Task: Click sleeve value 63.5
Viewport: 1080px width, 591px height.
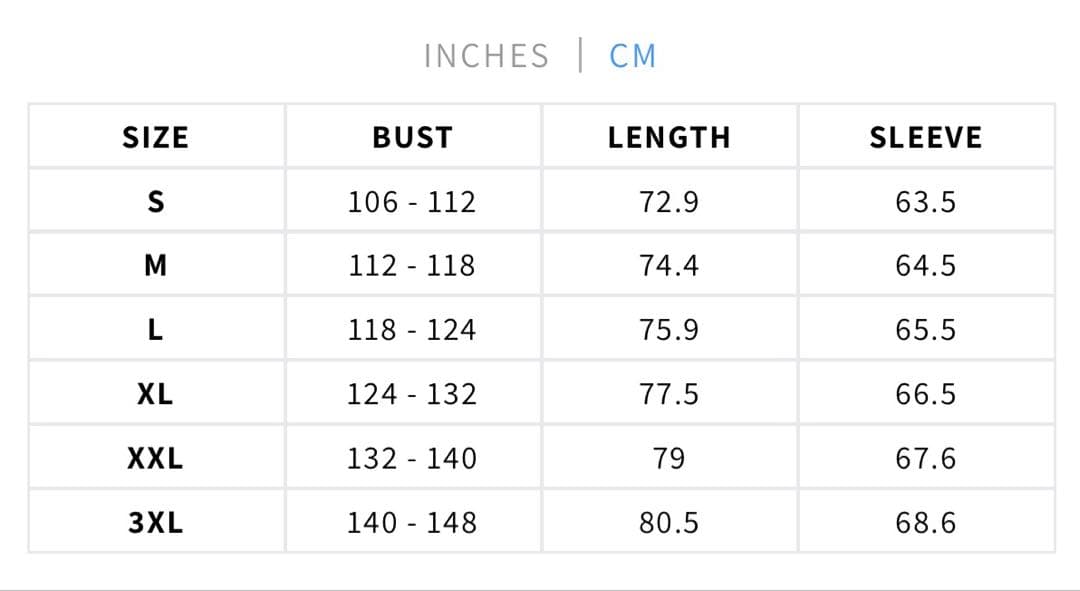Action: click(x=926, y=202)
